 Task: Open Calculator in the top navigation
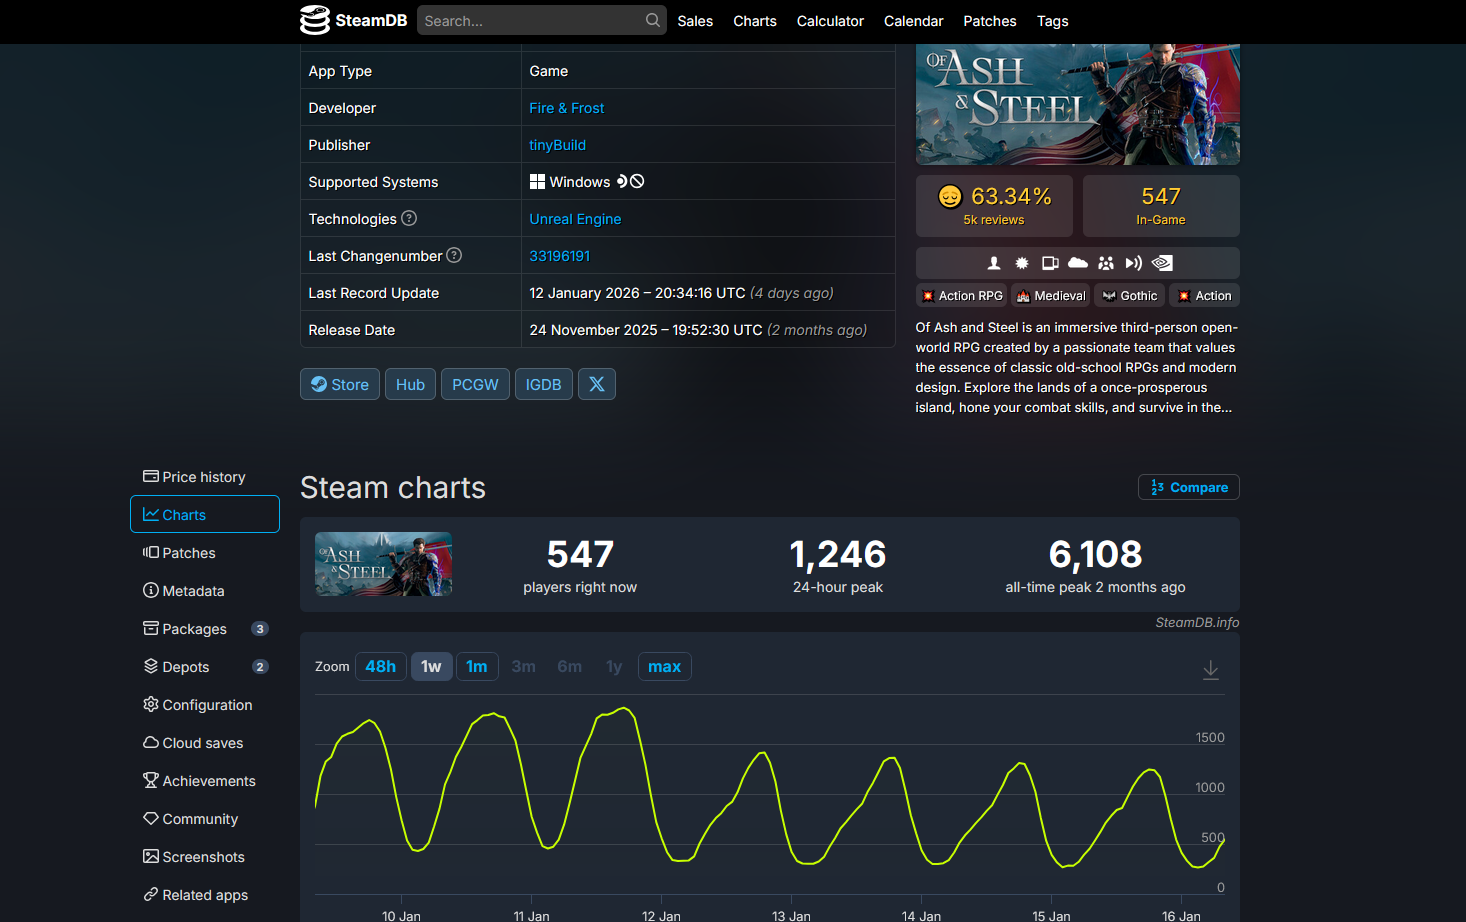point(830,21)
